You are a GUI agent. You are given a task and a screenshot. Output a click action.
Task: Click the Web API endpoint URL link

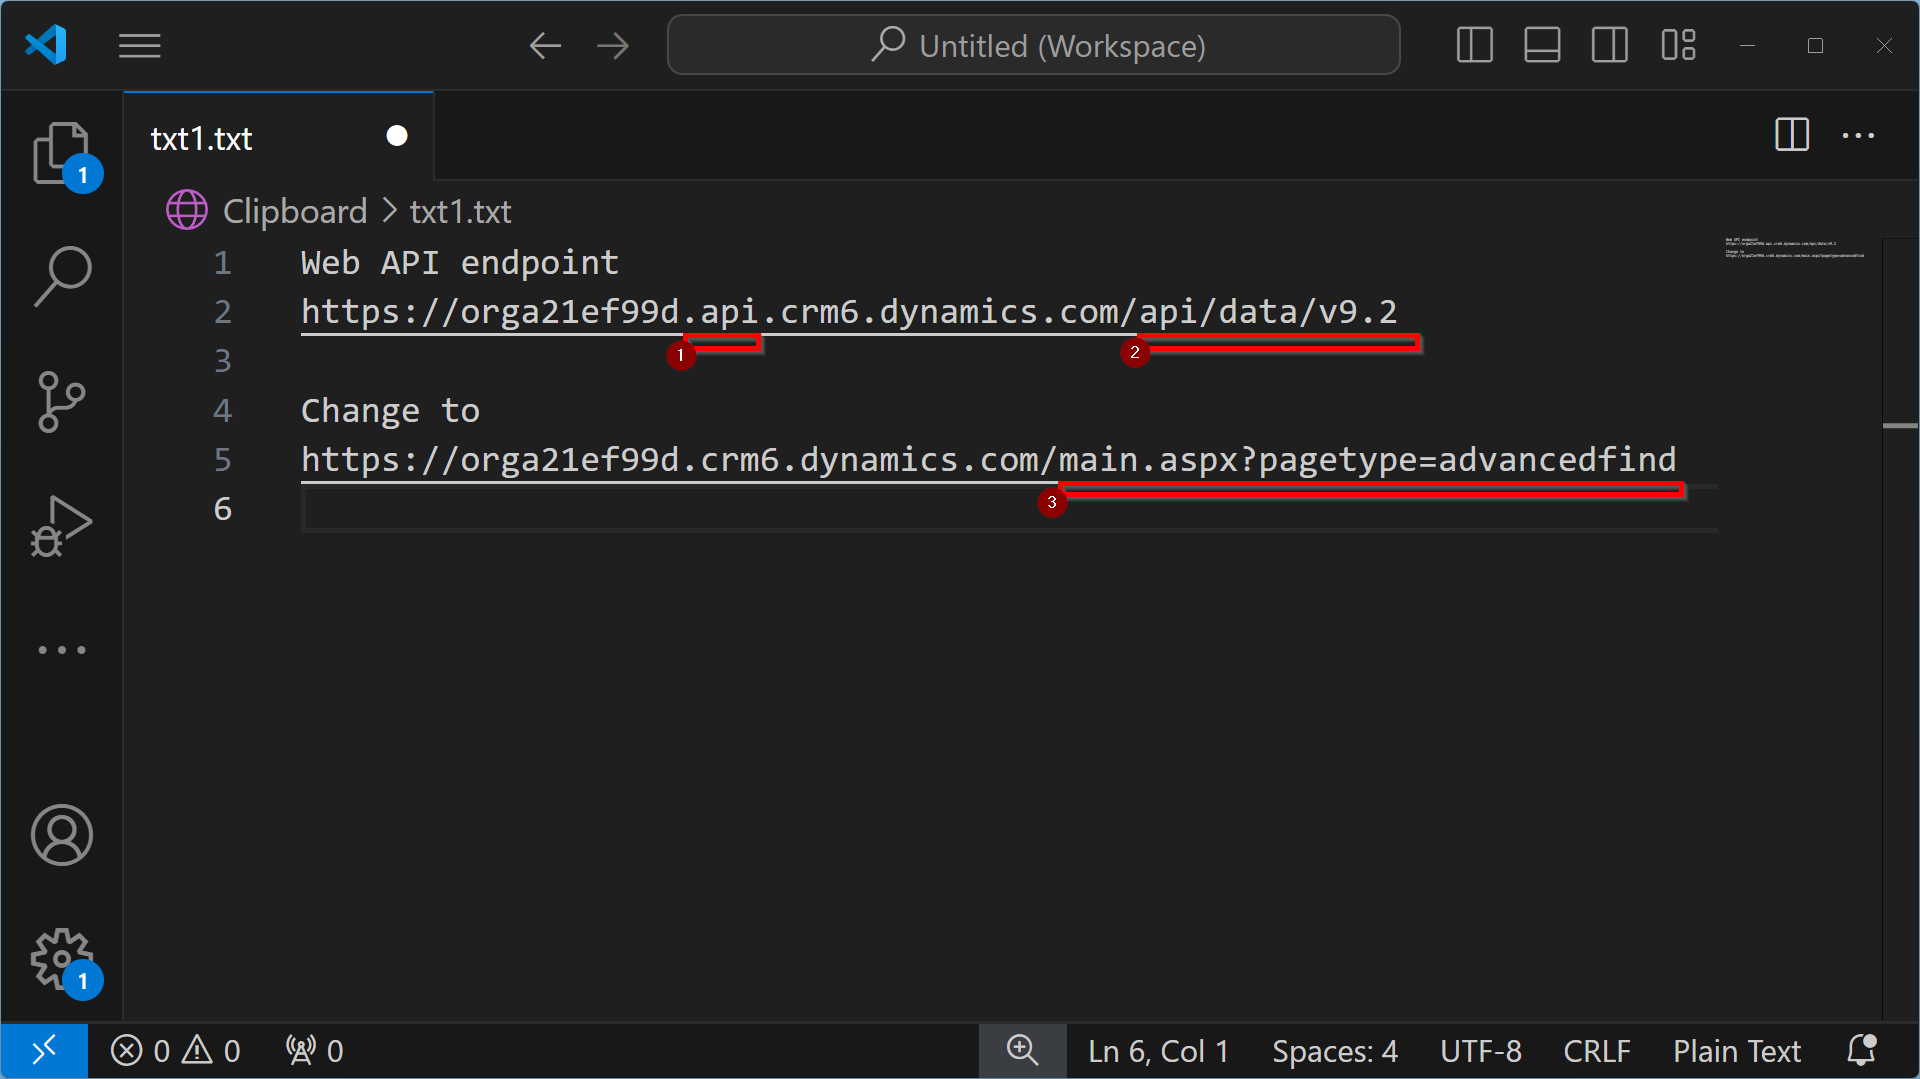tap(849, 312)
